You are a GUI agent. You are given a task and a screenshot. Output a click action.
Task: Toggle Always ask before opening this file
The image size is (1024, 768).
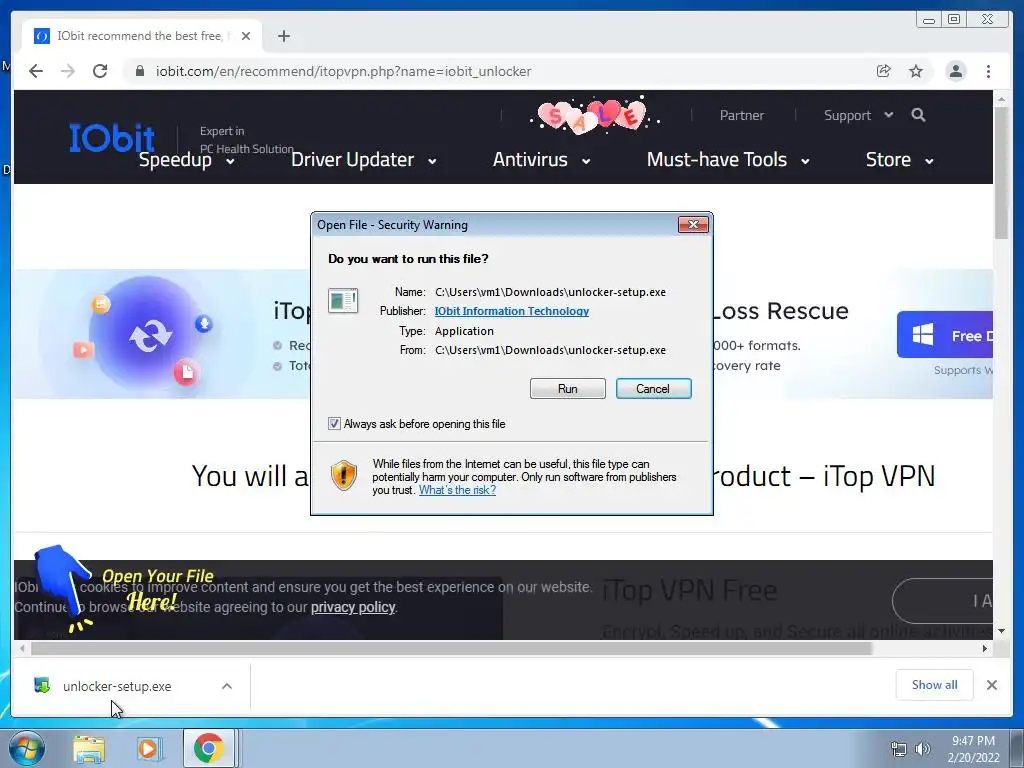click(x=334, y=424)
